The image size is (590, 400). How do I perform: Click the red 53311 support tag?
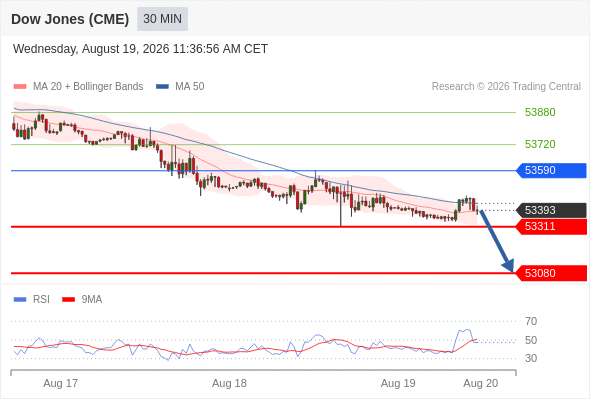tap(551, 227)
